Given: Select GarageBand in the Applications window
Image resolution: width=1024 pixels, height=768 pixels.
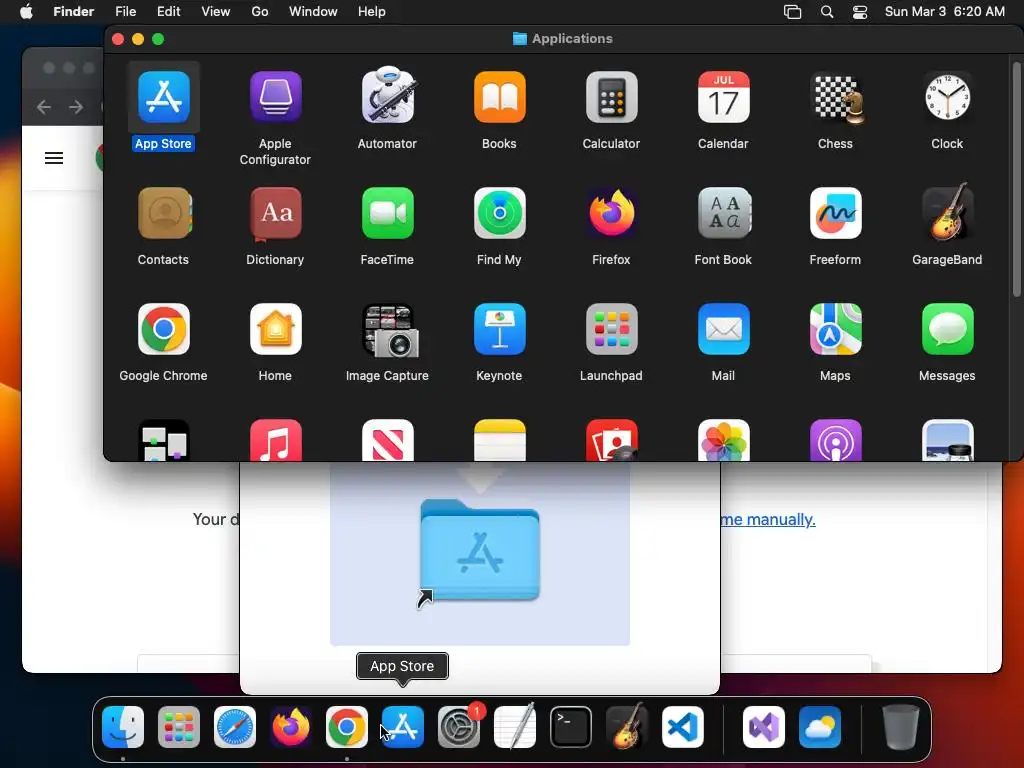Looking at the screenshot, I should click(x=948, y=212).
